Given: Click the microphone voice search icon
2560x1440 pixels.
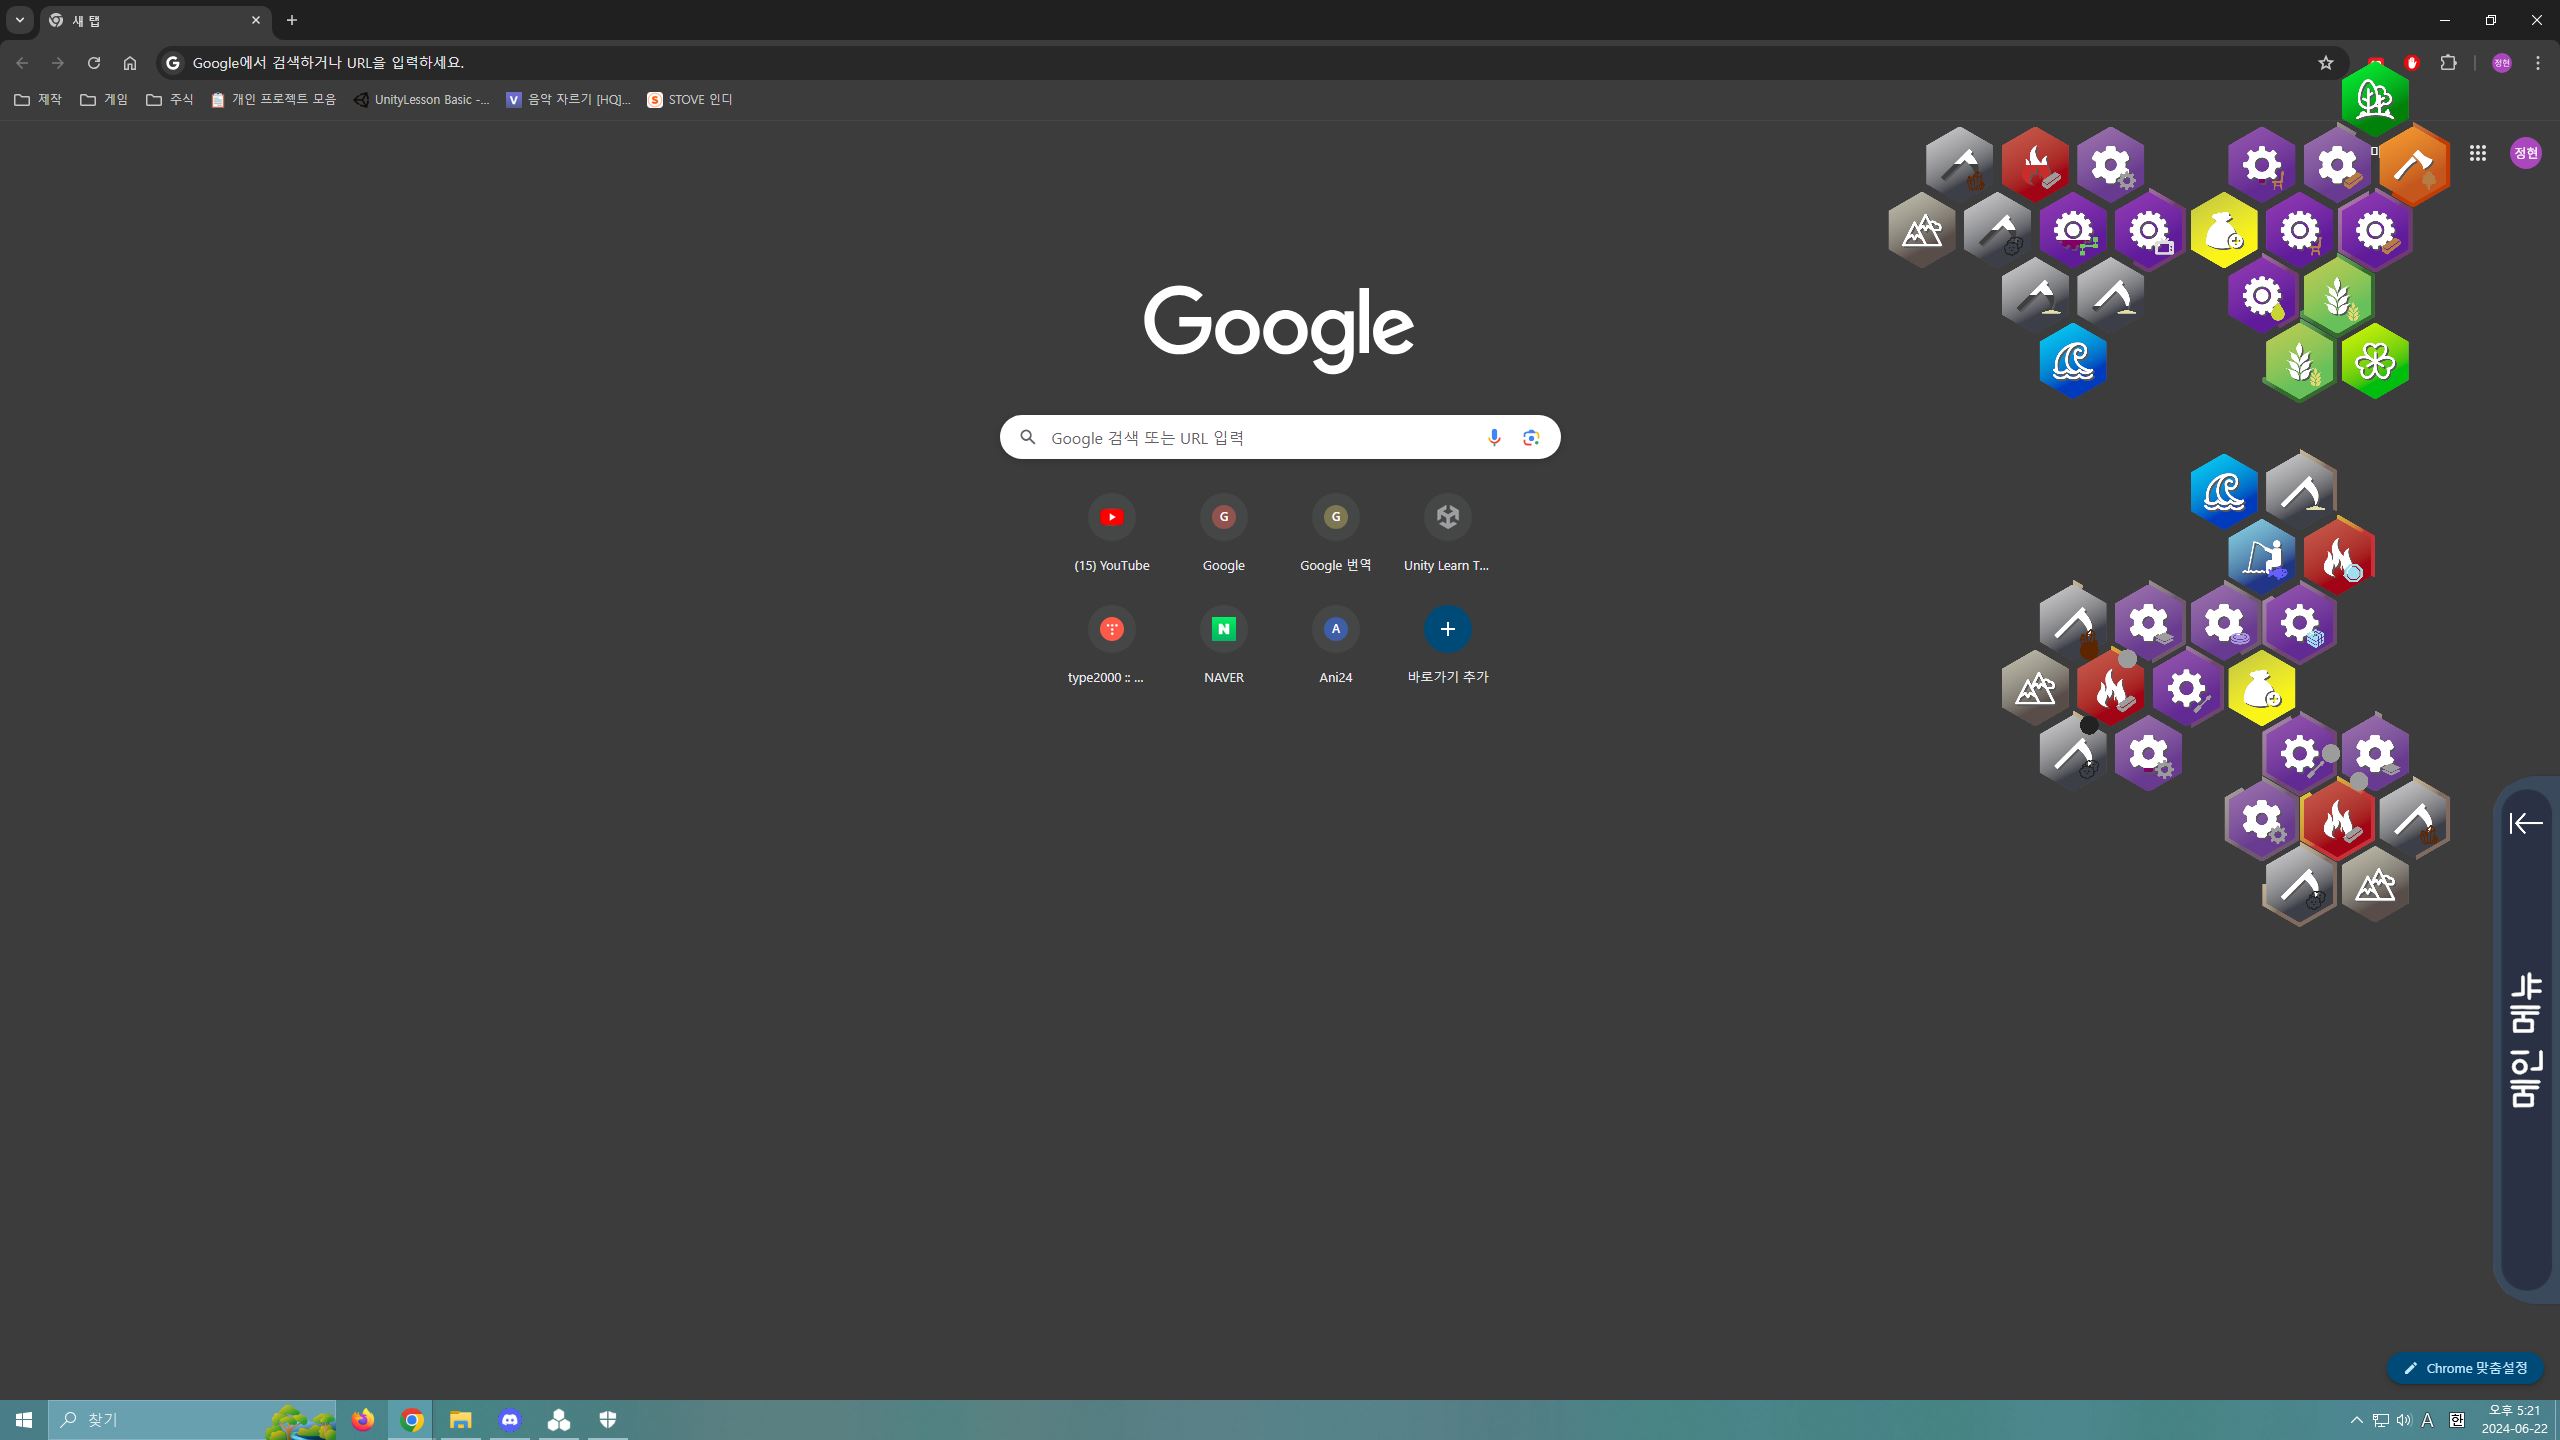Looking at the screenshot, I should pyautogui.click(x=1493, y=437).
